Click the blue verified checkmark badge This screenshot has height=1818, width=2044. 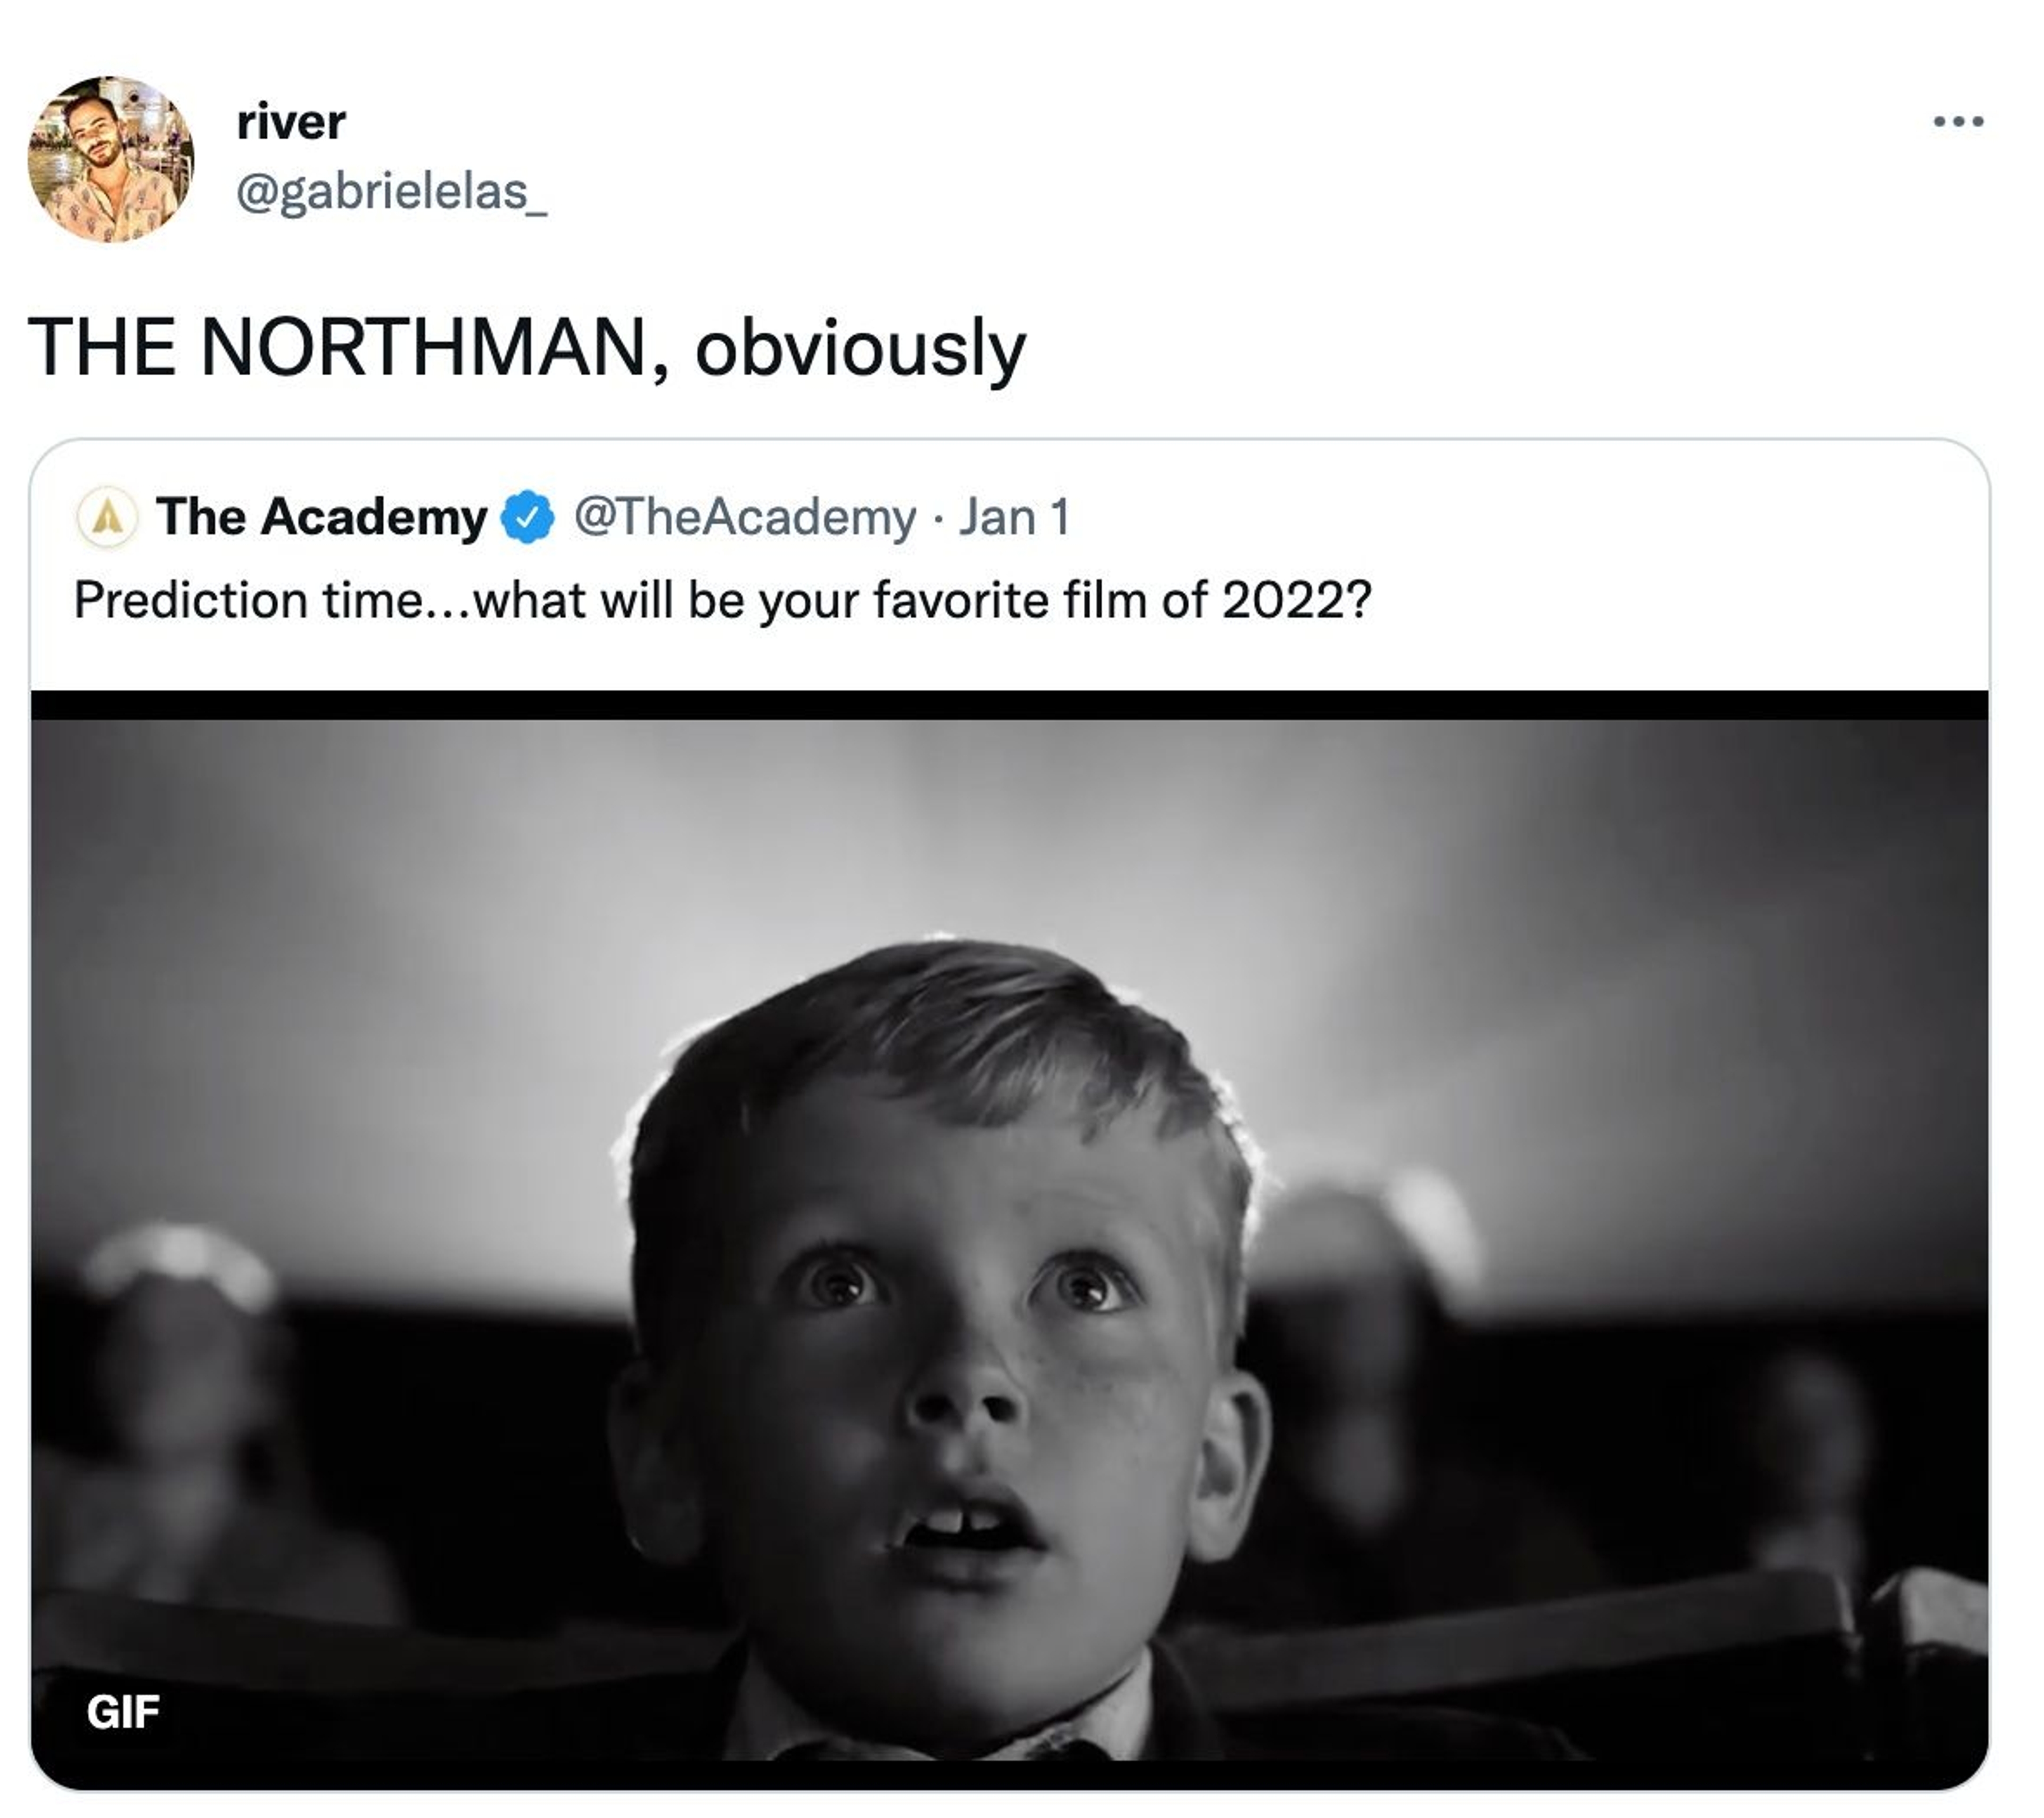click(528, 517)
